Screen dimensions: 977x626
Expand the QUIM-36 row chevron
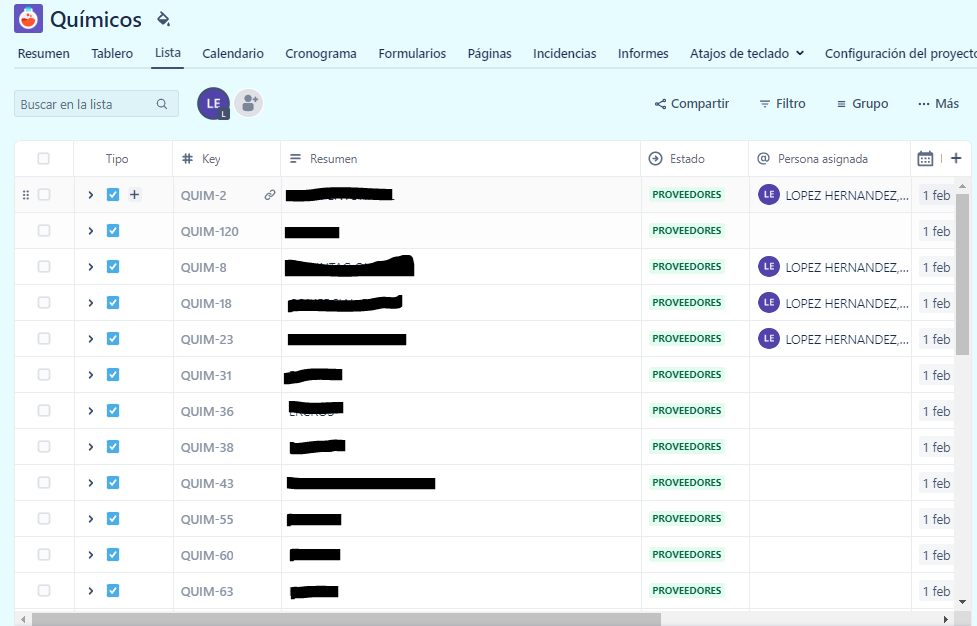point(90,411)
